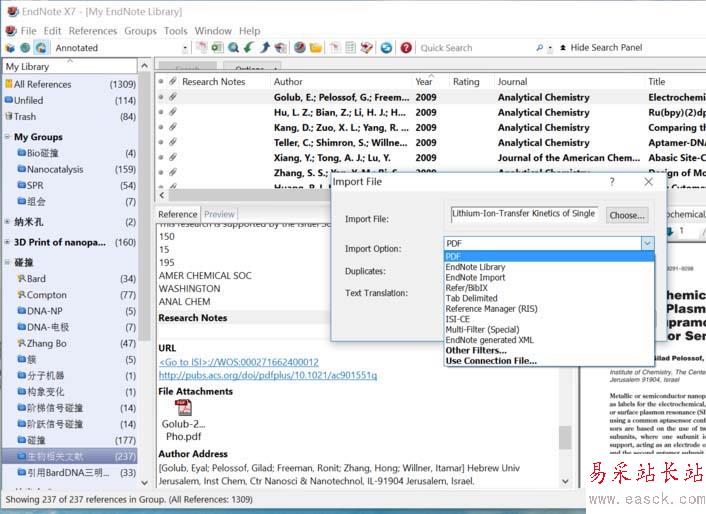Open the Help menu

click(x=249, y=31)
